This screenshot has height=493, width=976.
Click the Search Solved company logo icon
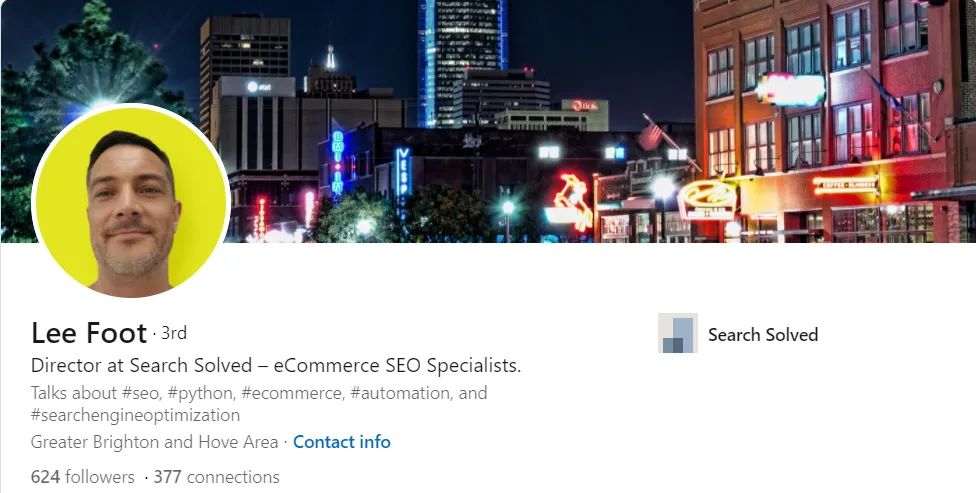point(677,333)
